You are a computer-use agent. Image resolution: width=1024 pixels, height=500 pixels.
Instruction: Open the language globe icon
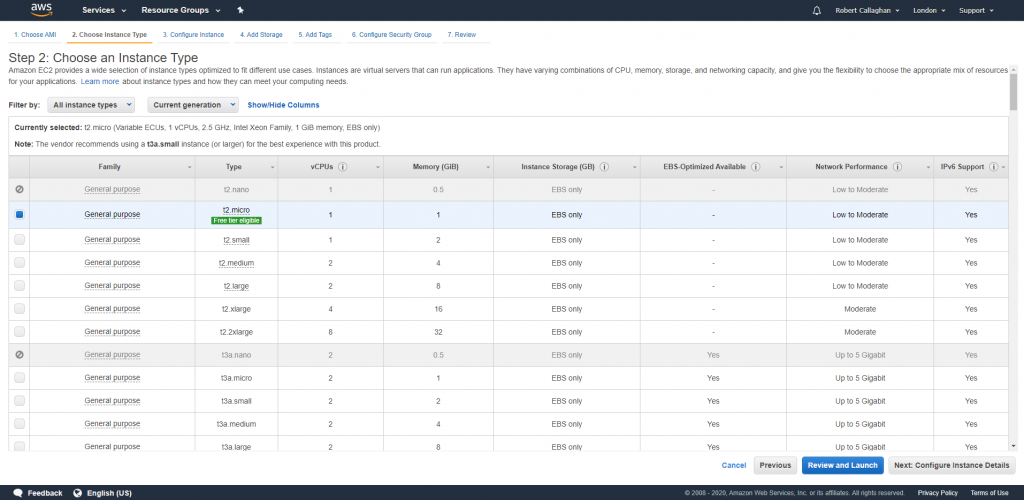click(x=78, y=493)
